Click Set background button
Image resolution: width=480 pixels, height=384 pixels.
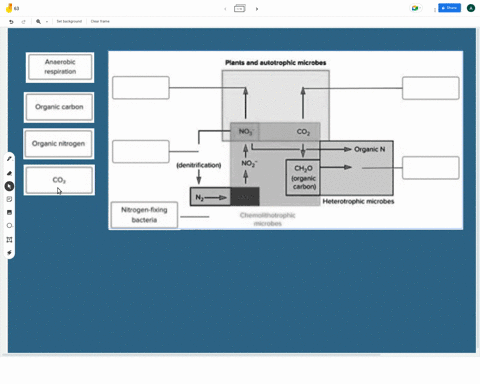coord(69,21)
